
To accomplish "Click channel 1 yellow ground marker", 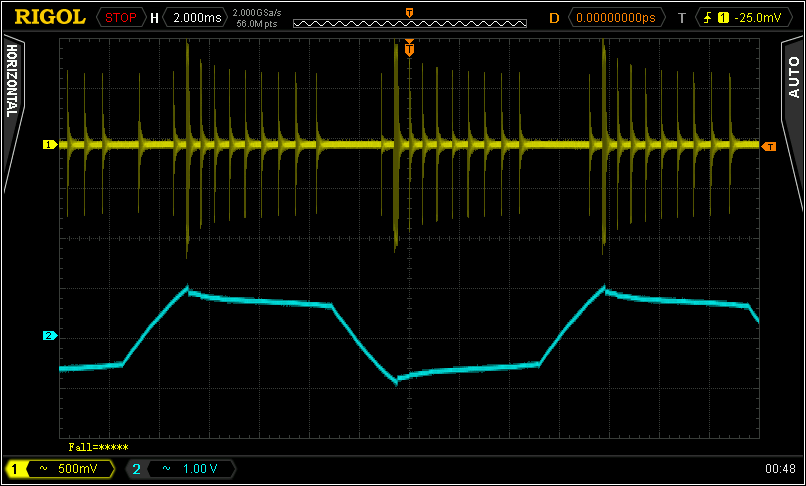I will coord(49,145).
